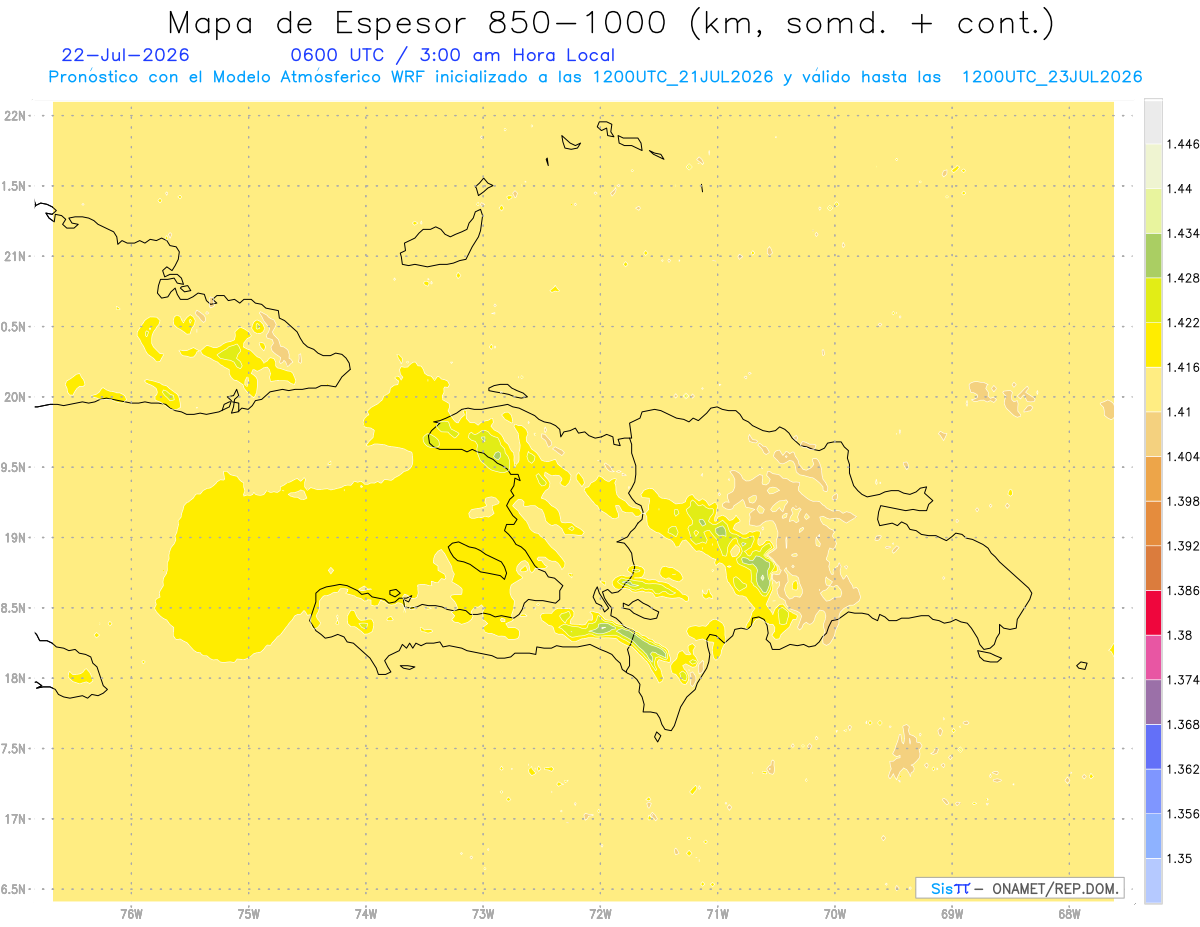
Task: Click the legend value 1.434
Action: pos(1183,233)
